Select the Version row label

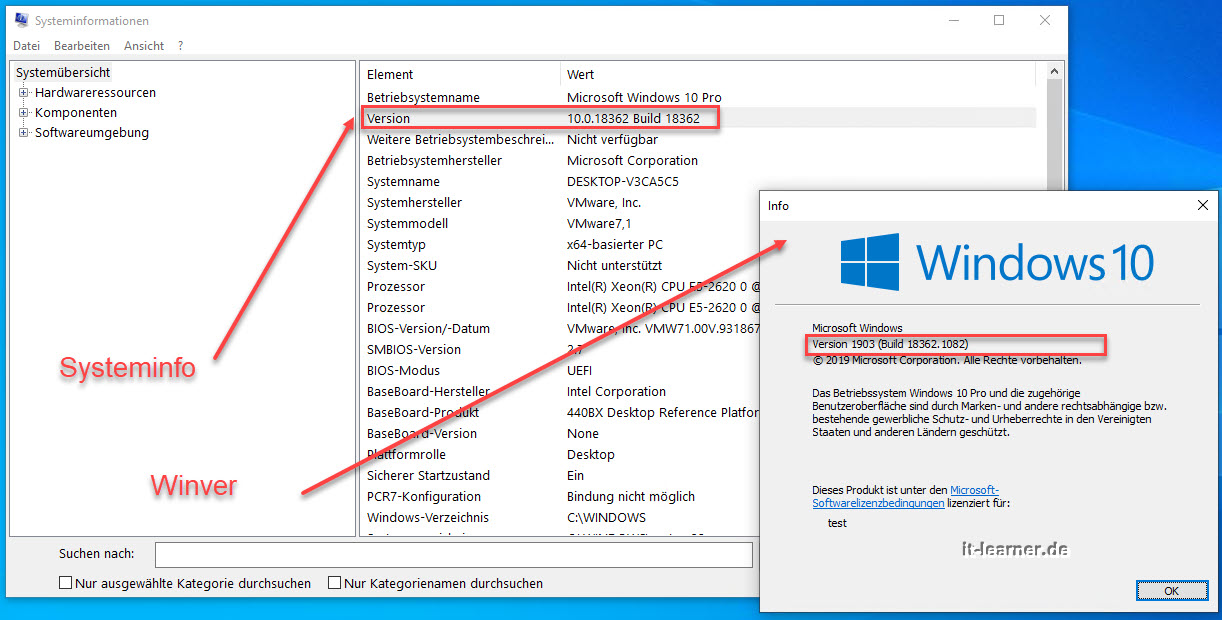(388, 119)
